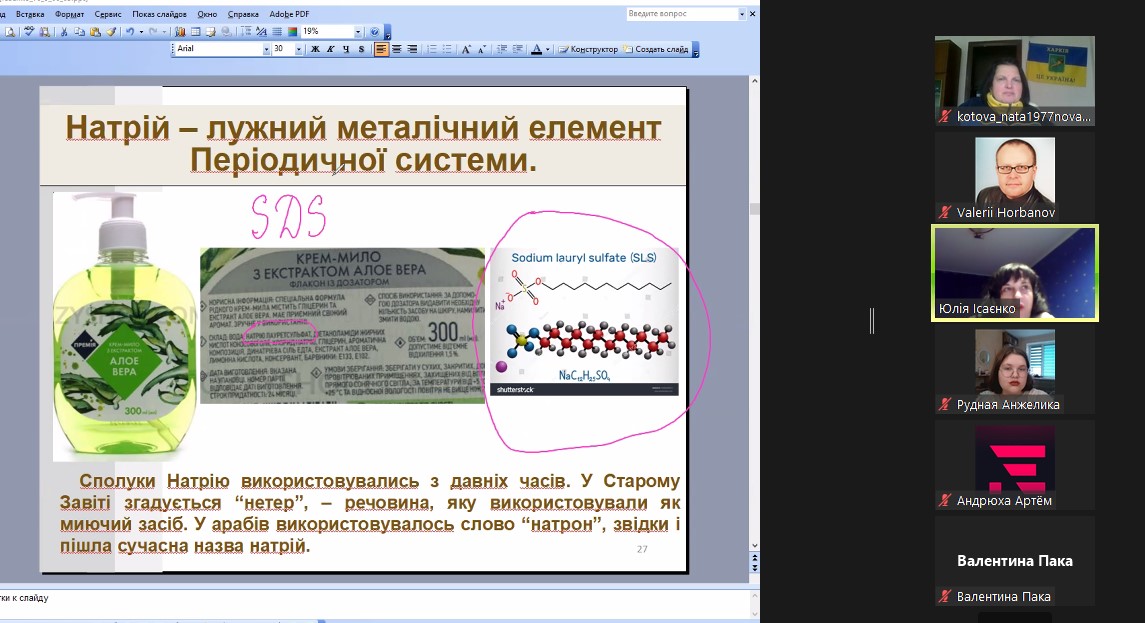Open the Справка menu
The height and width of the screenshot is (623, 1145).
coord(243,14)
